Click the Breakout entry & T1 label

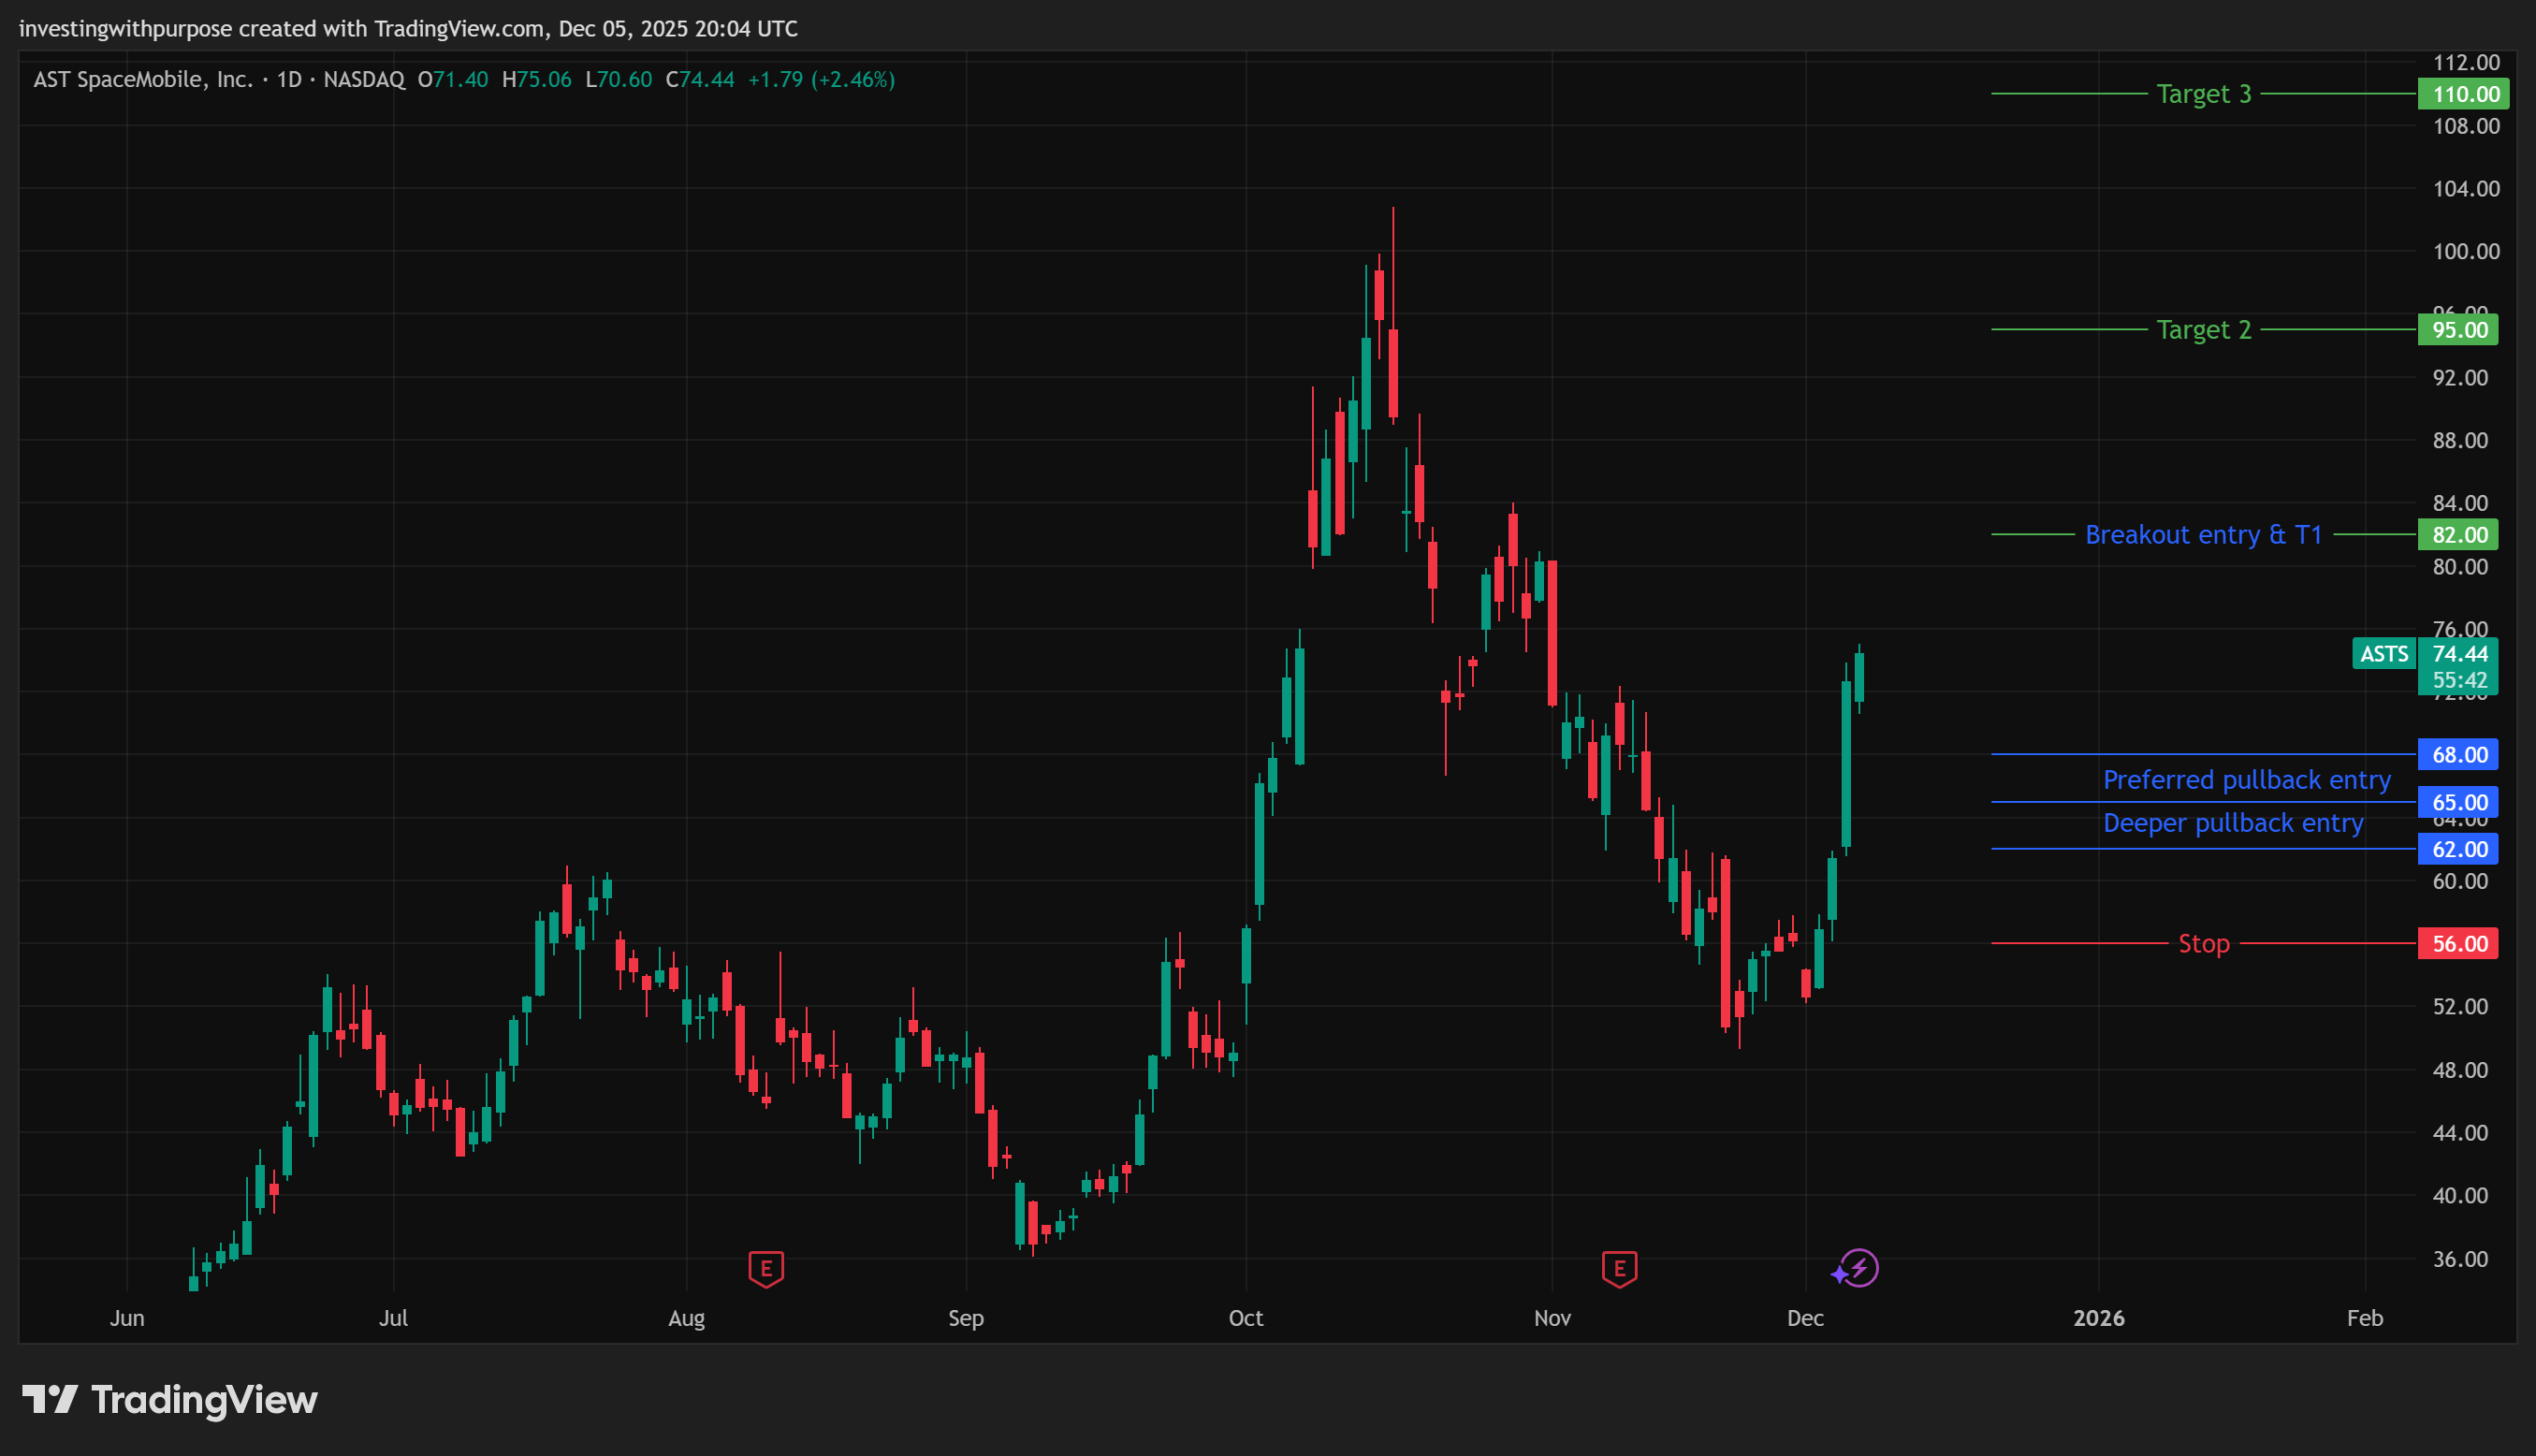point(2203,535)
